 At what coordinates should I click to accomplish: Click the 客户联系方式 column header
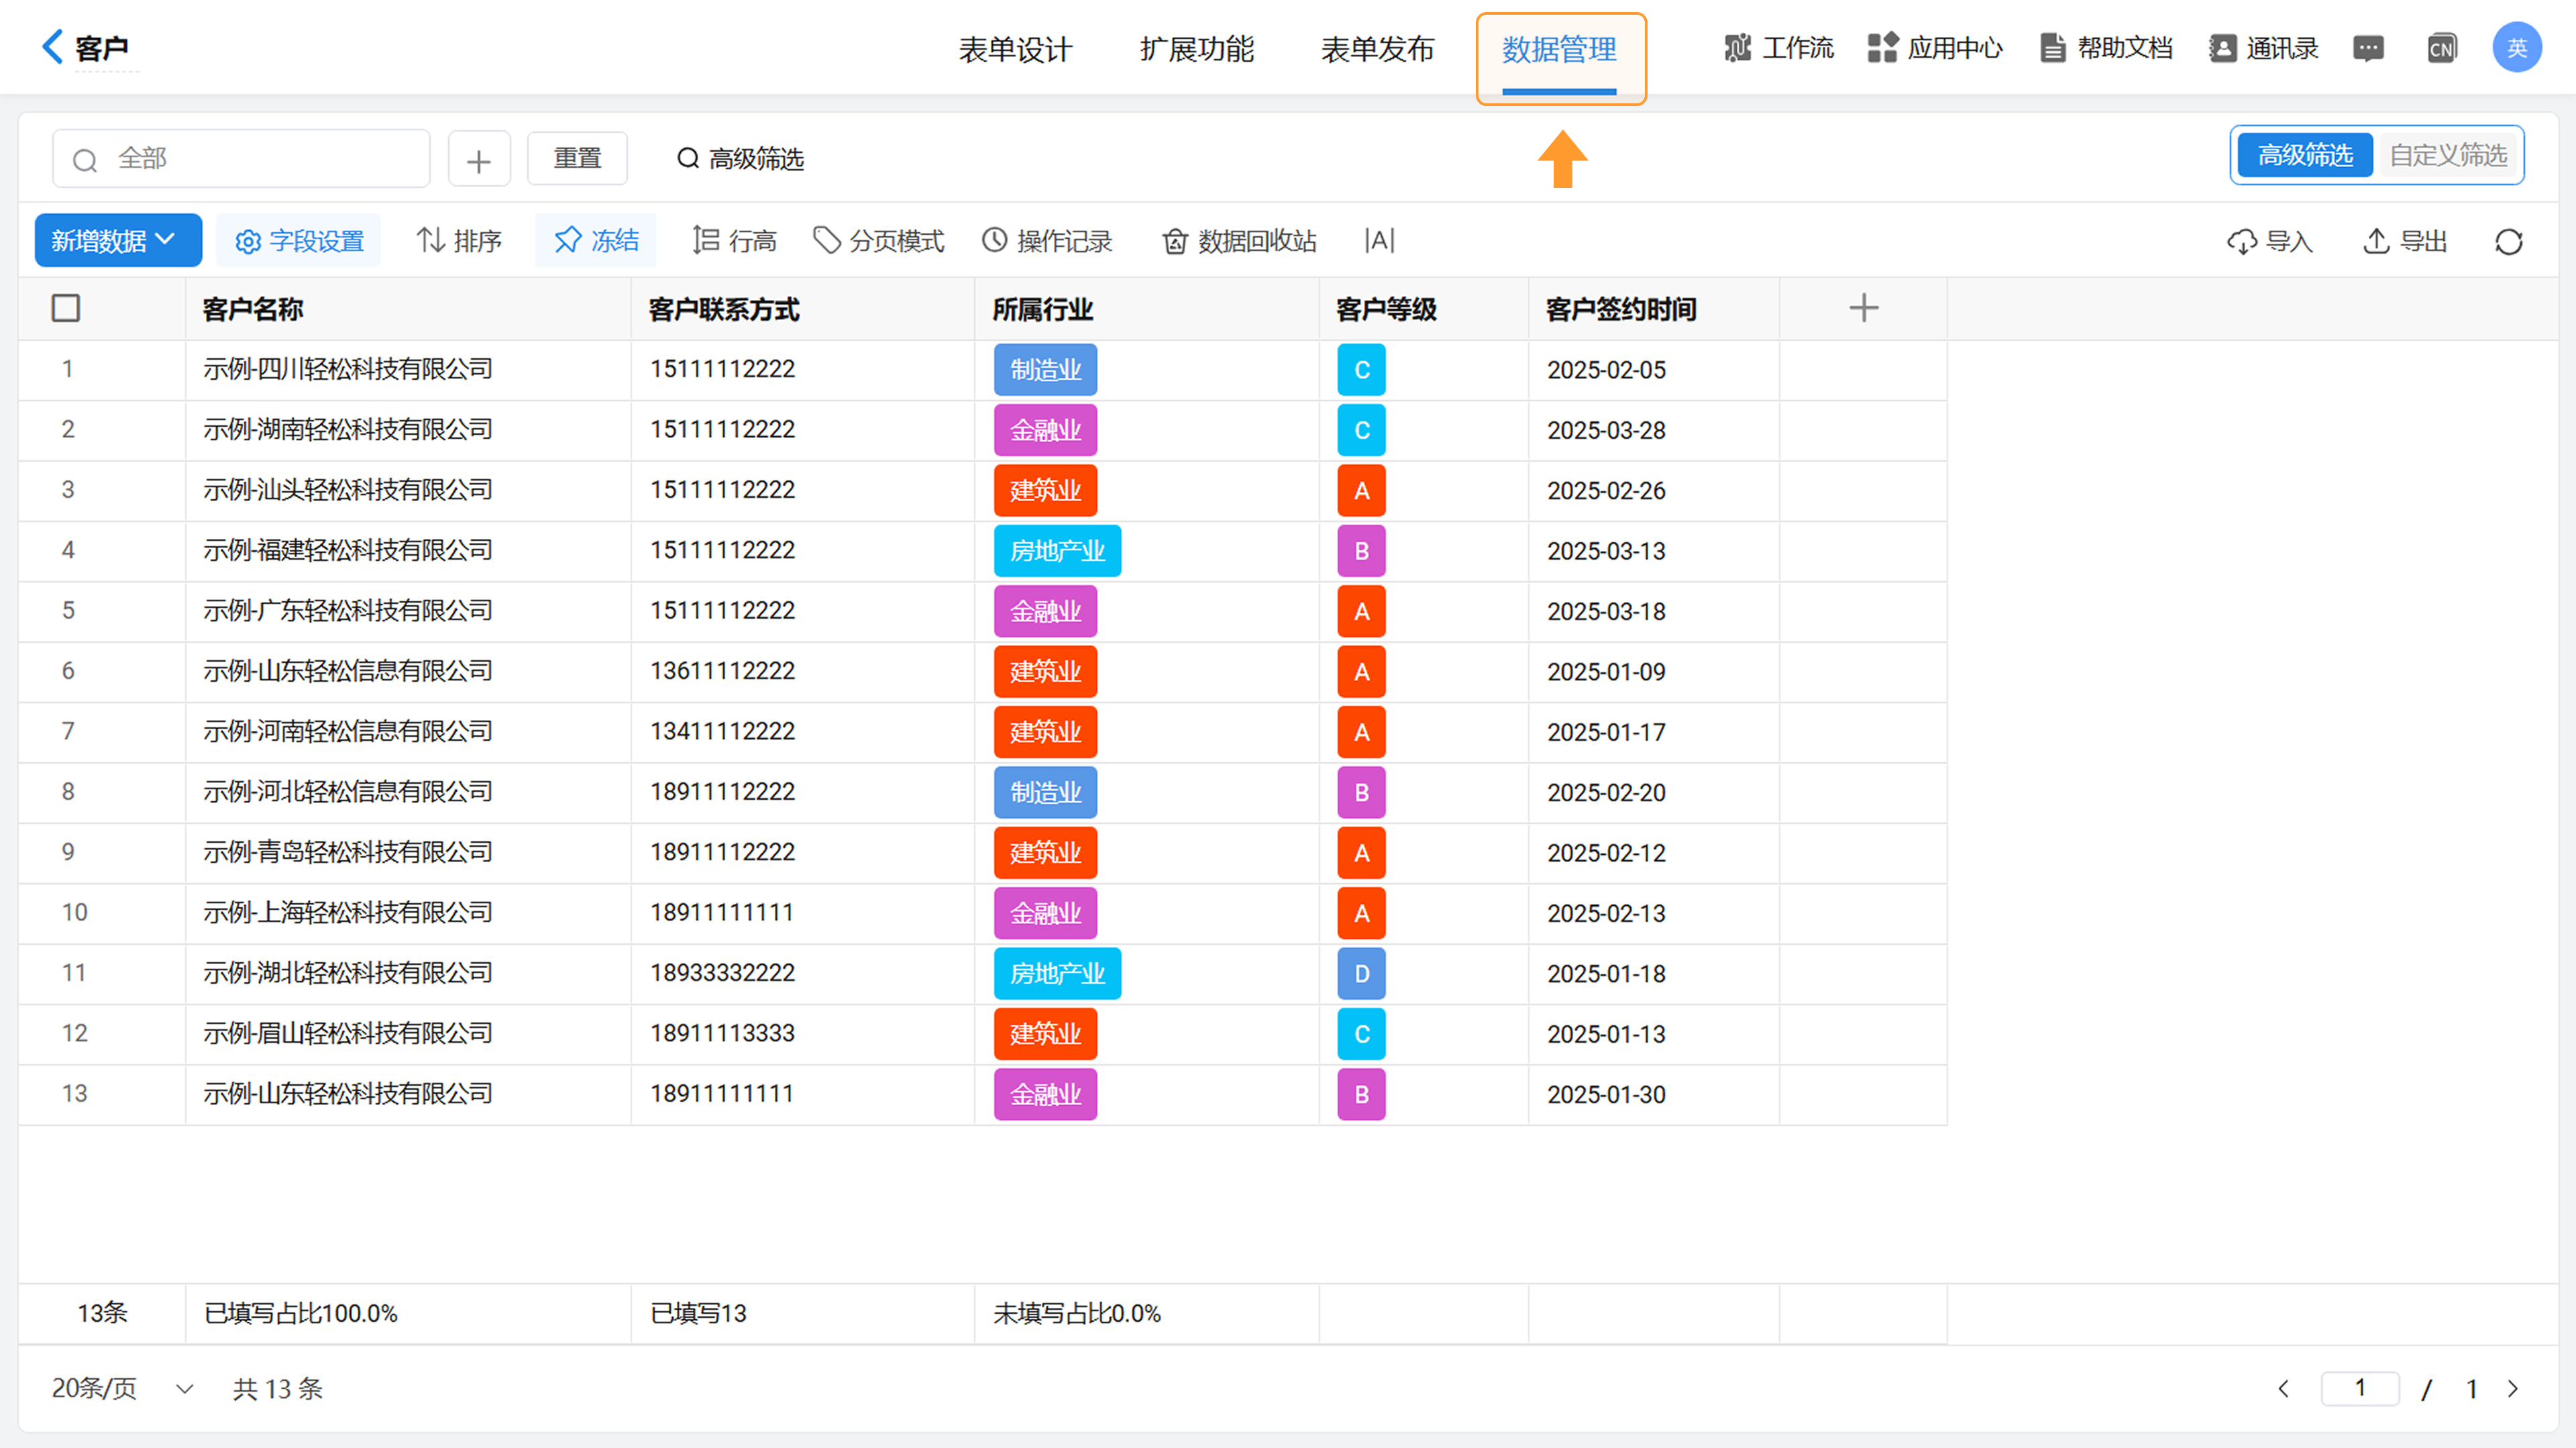(x=724, y=309)
